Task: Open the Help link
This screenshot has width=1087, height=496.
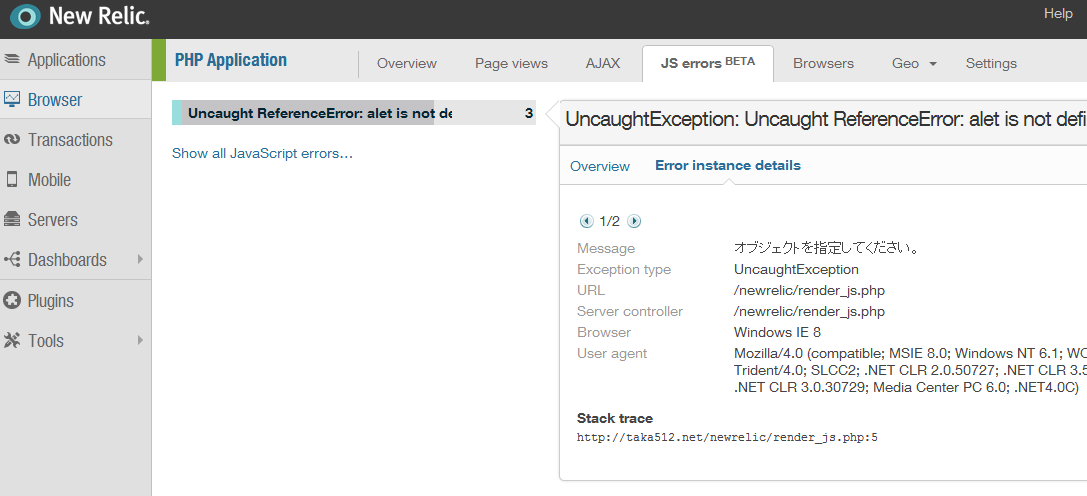Action: [1058, 13]
